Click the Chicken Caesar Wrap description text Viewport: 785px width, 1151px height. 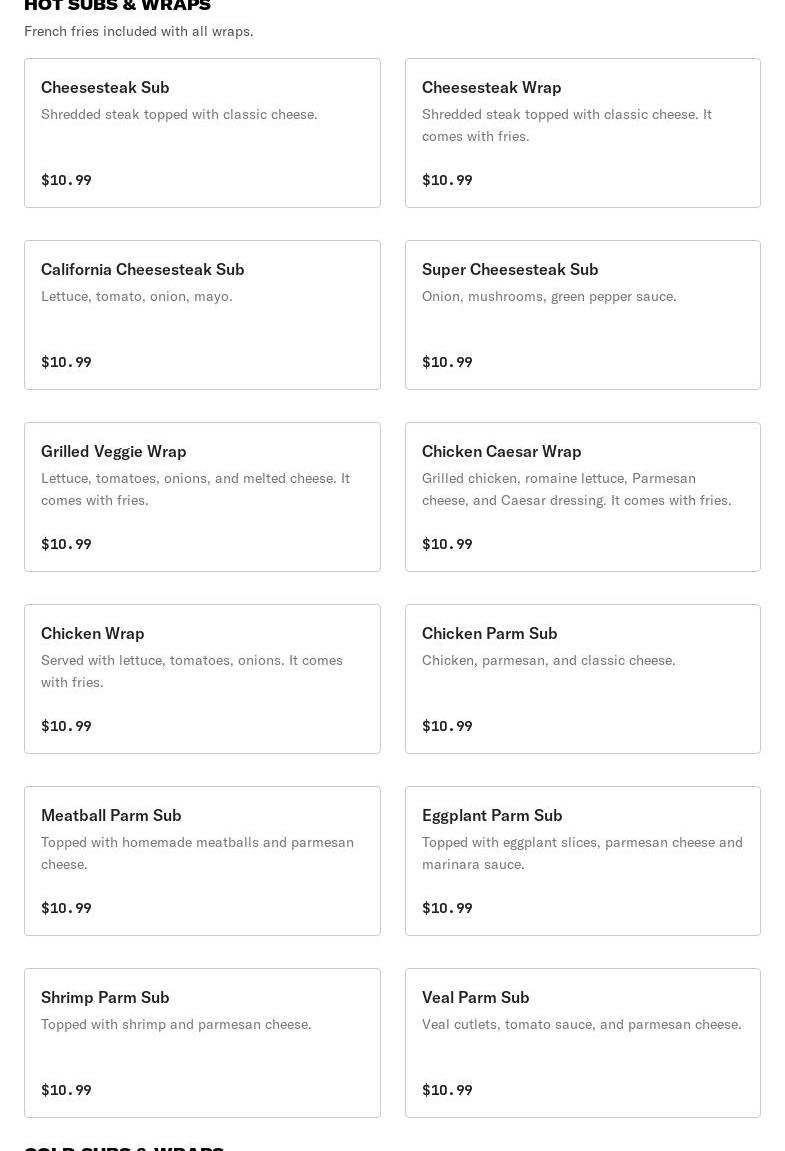[576, 489]
